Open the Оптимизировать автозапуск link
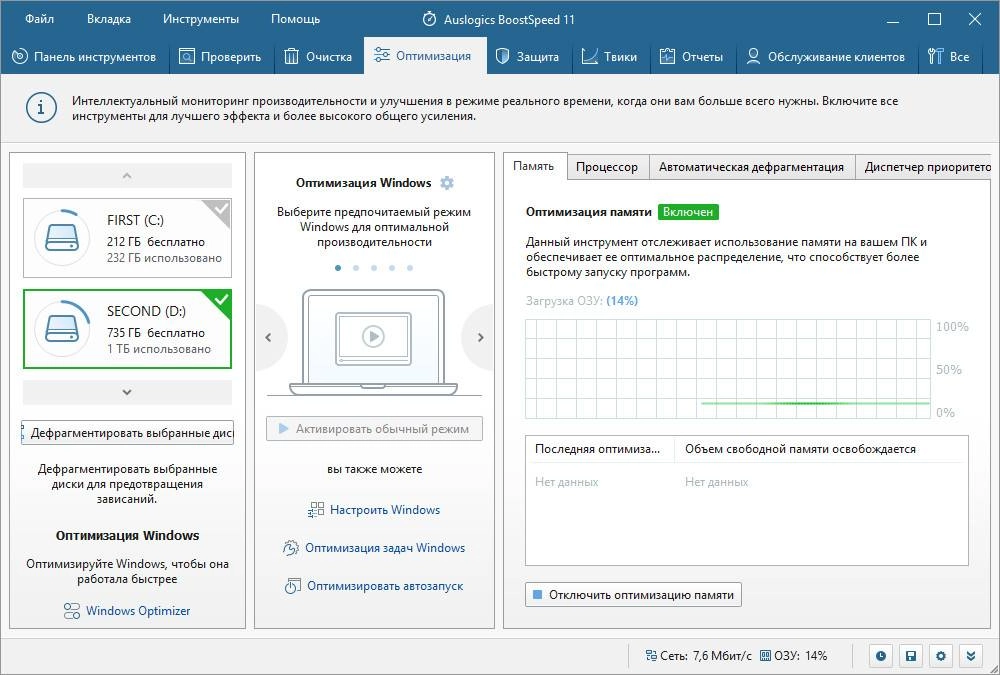Viewport: 1000px width, 675px height. click(385, 586)
